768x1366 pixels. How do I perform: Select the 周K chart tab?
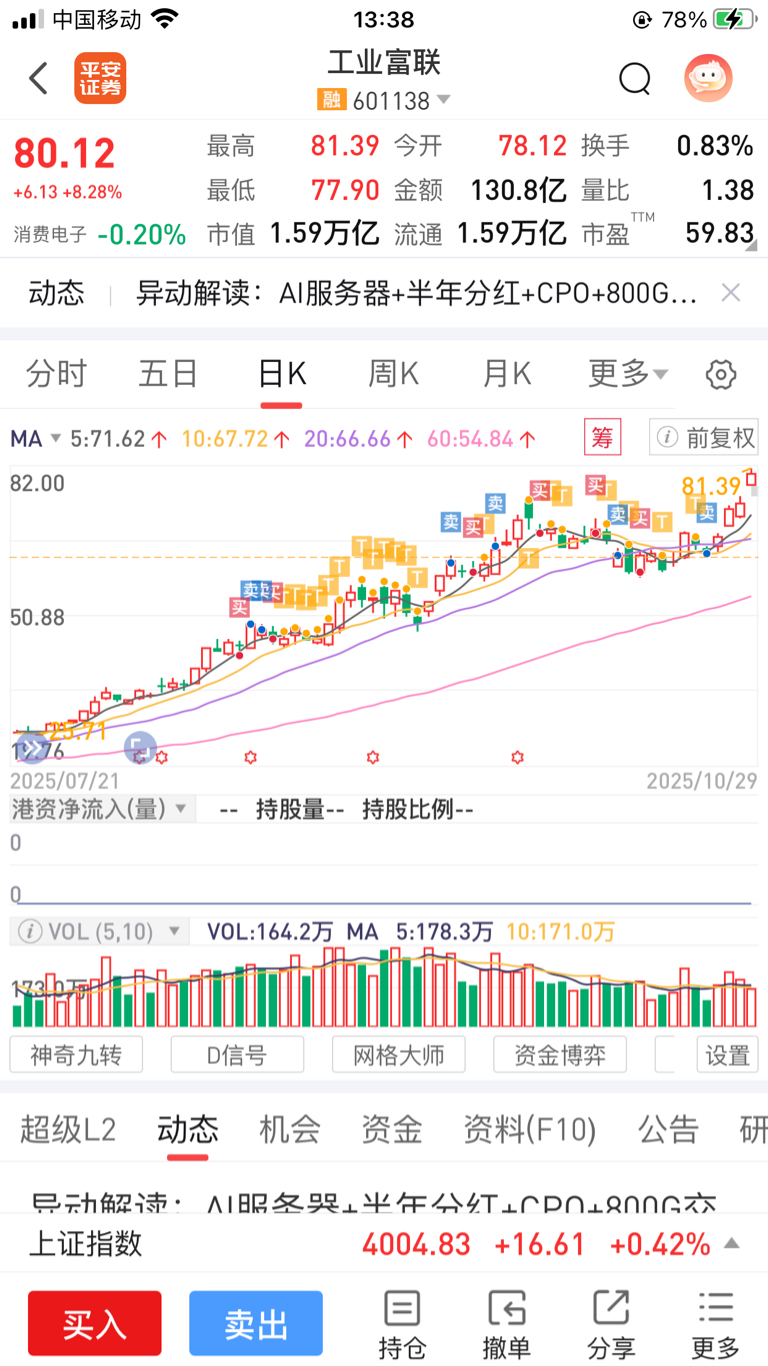click(393, 375)
